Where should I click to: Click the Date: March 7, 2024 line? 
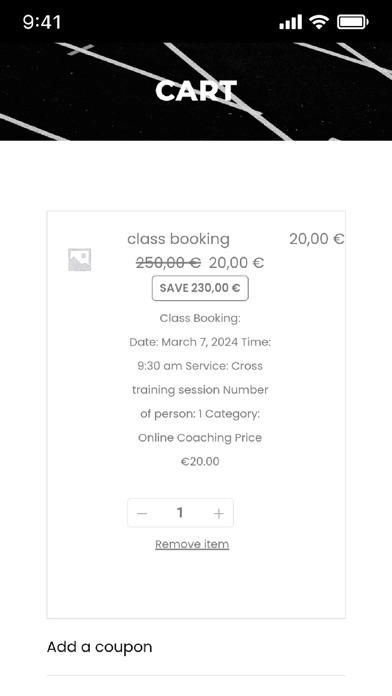pyautogui.click(x=184, y=342)
